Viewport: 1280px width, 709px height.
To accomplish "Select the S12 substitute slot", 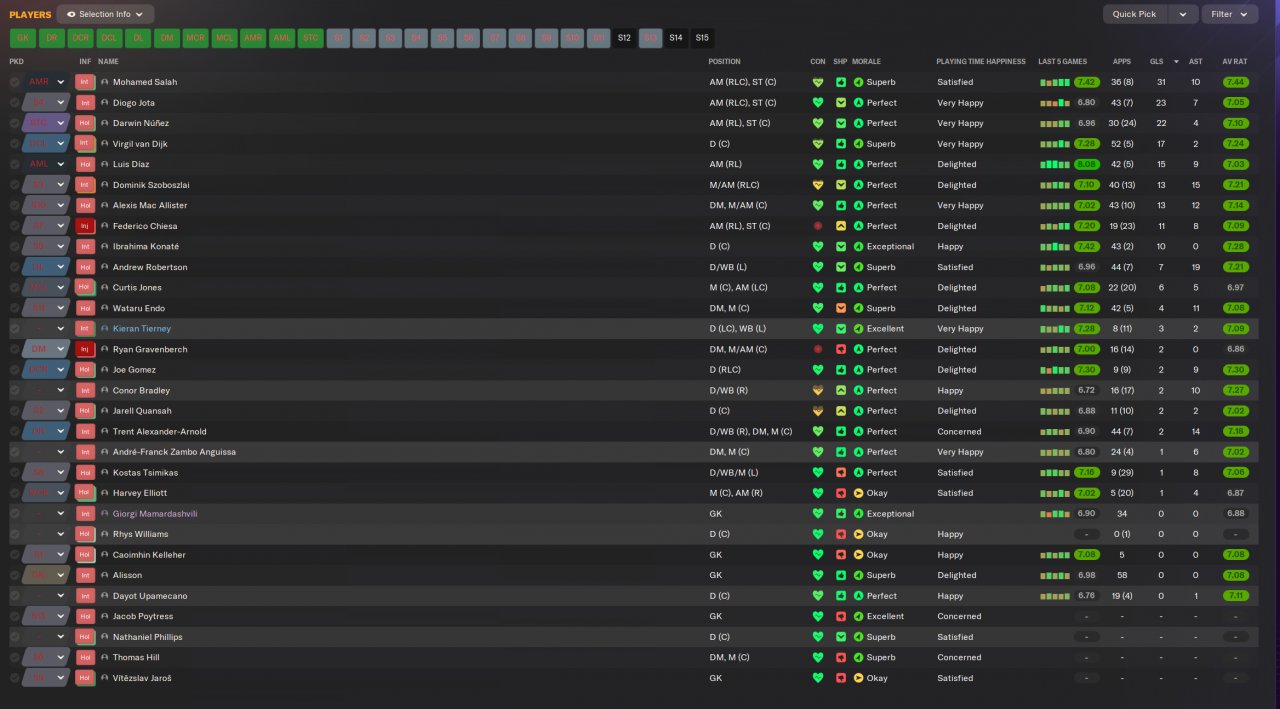I will pos(624,38).
